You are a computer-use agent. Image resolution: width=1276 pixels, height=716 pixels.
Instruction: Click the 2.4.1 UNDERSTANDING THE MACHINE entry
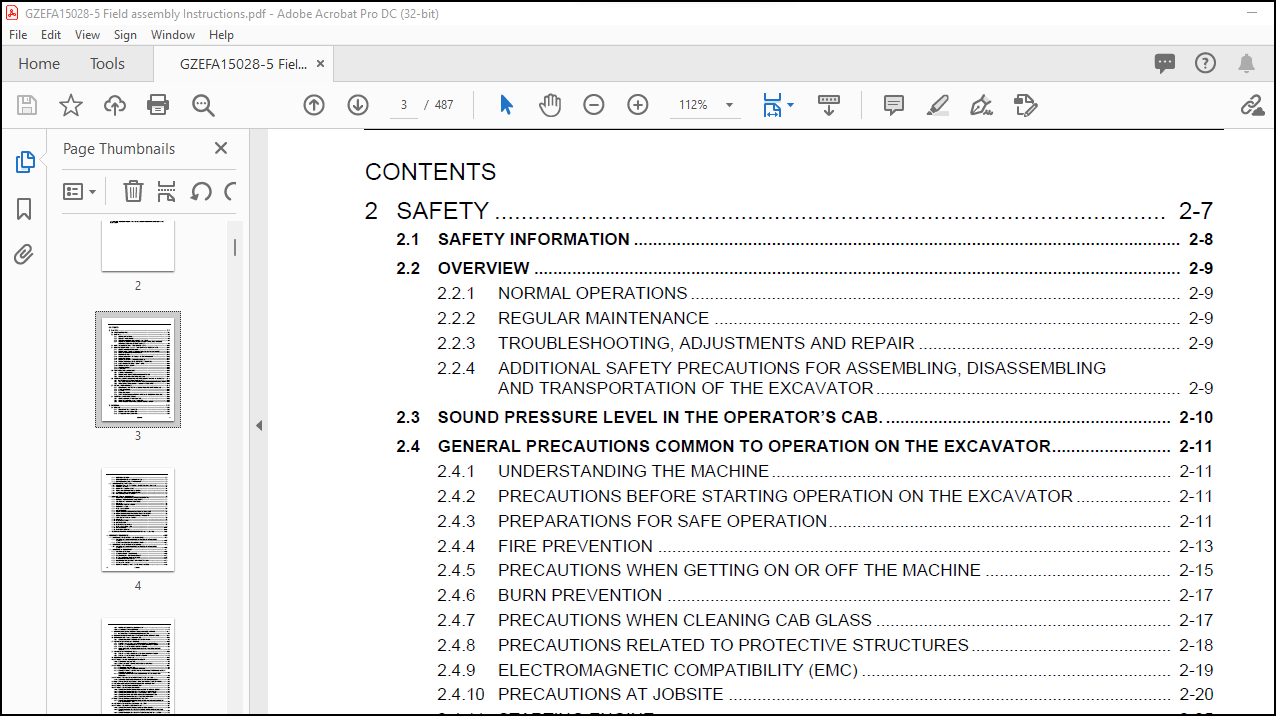click(x=825, y=471)
